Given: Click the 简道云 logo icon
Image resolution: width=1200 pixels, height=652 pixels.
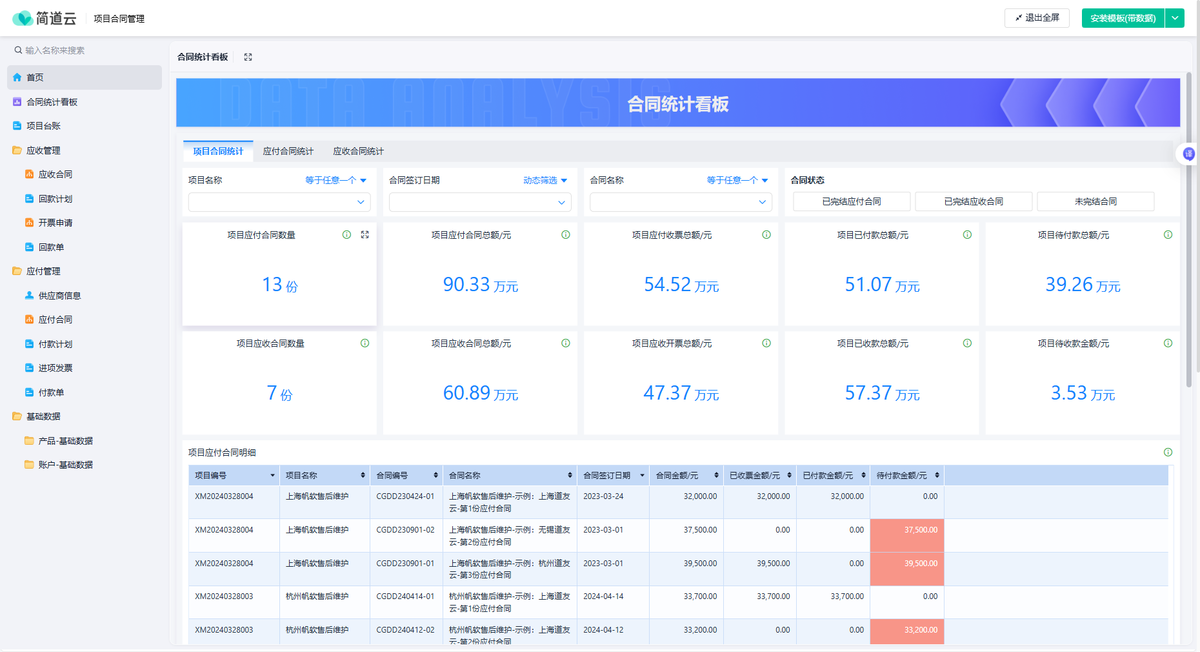Looking at the screenshot, I should (22, 18).
